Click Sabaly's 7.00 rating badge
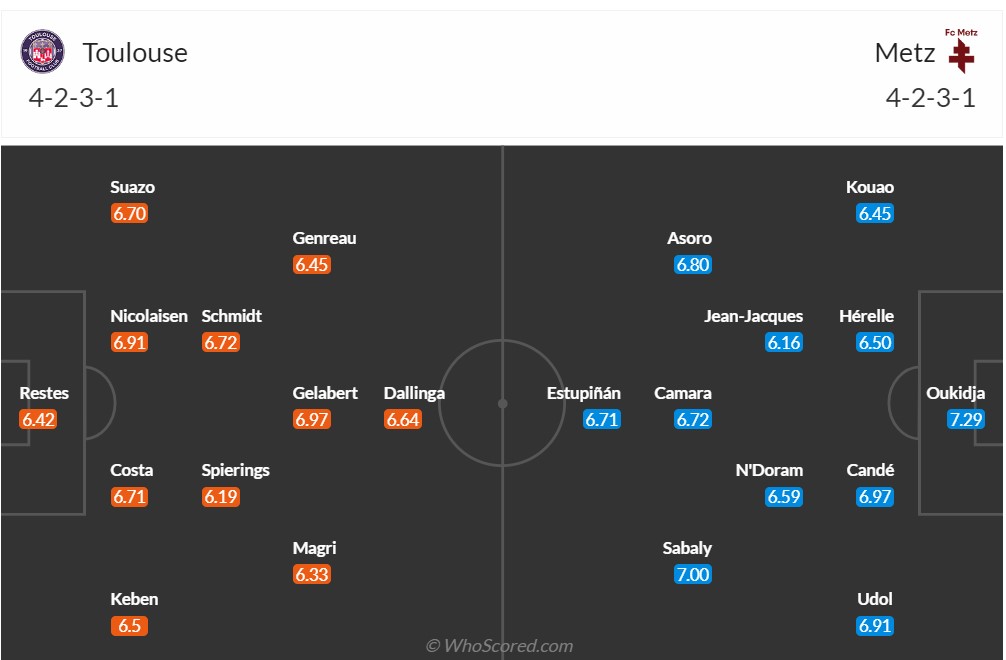The height and width of the screenshot is (660, 1006). tap(693, 574)
